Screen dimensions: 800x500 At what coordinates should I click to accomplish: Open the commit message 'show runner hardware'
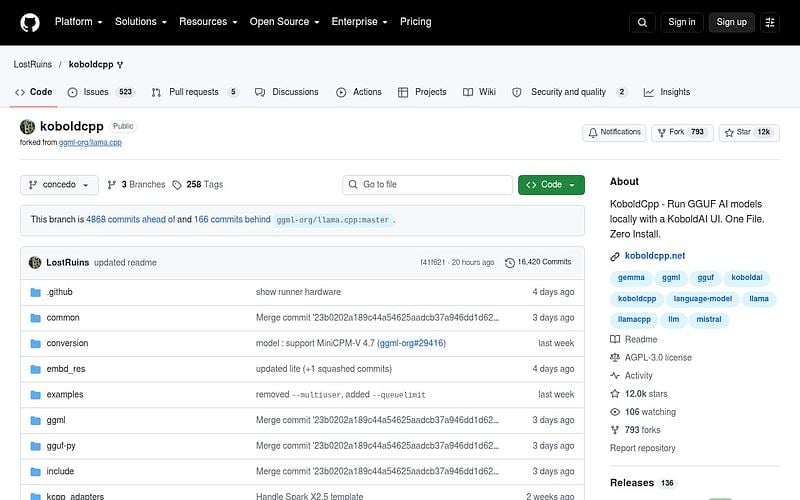(x=298, y=292)
